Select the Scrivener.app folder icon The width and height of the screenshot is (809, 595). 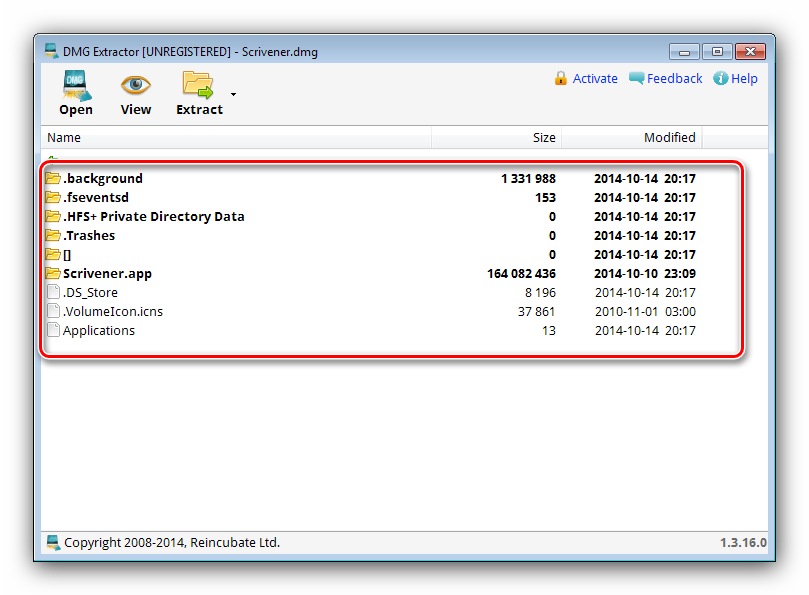click(x=53, y=273)
